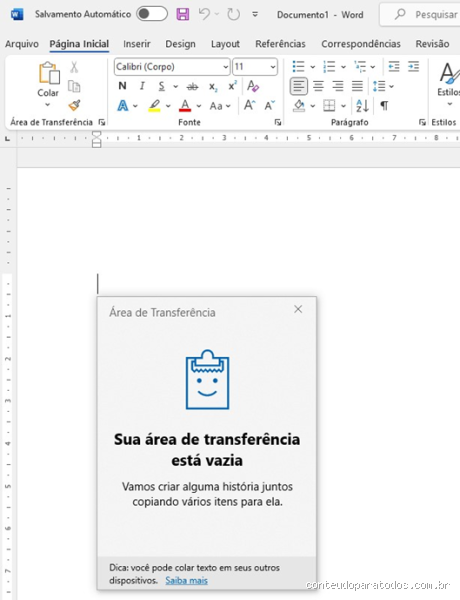460x600 pixels.
Task: Open the Arquivo menu
Action: 22,44
